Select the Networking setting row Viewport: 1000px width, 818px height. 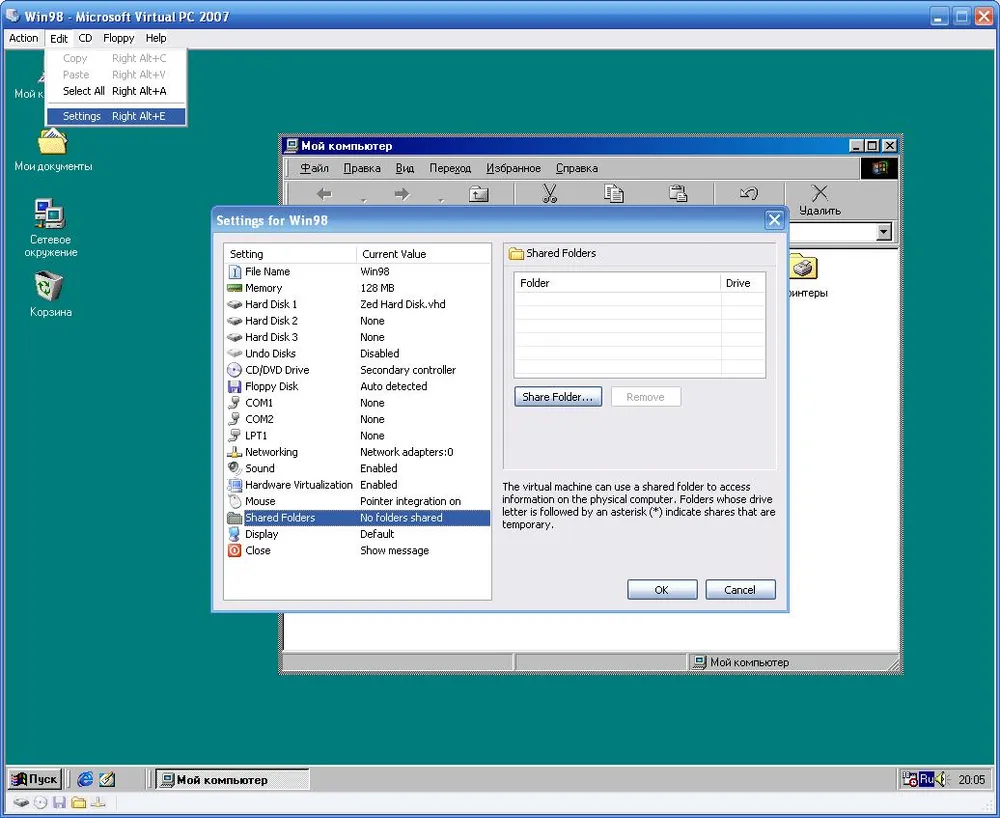[x=271, y=452]
